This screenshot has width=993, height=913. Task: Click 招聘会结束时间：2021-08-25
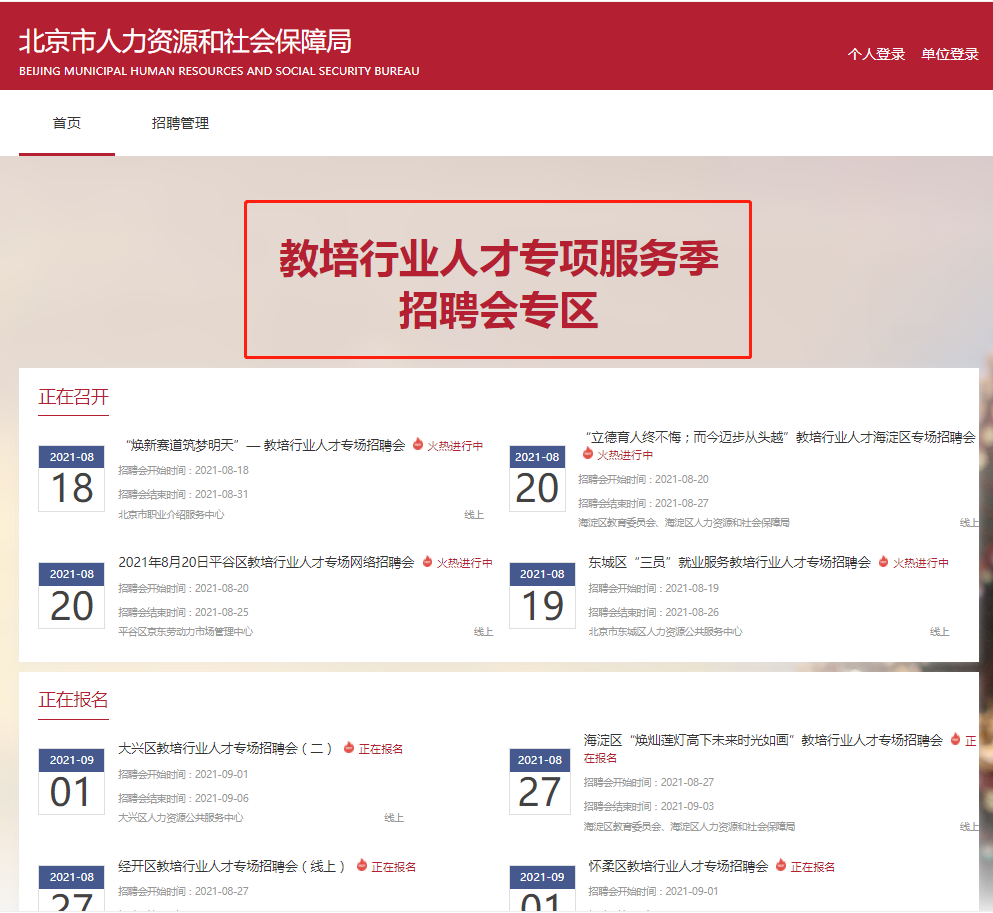184,612
